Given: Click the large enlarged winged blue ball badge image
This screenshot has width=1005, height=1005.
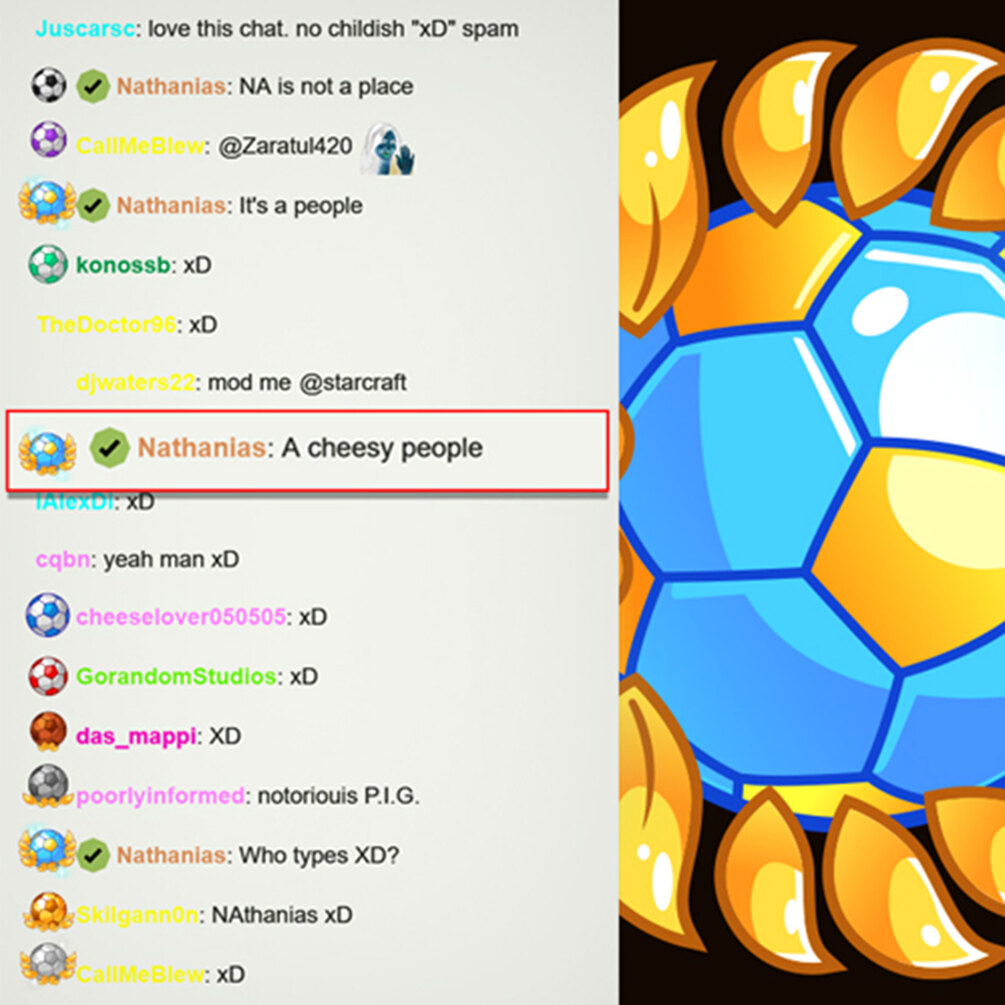Looking at the screenshot, I should click(x=812, y=502).
